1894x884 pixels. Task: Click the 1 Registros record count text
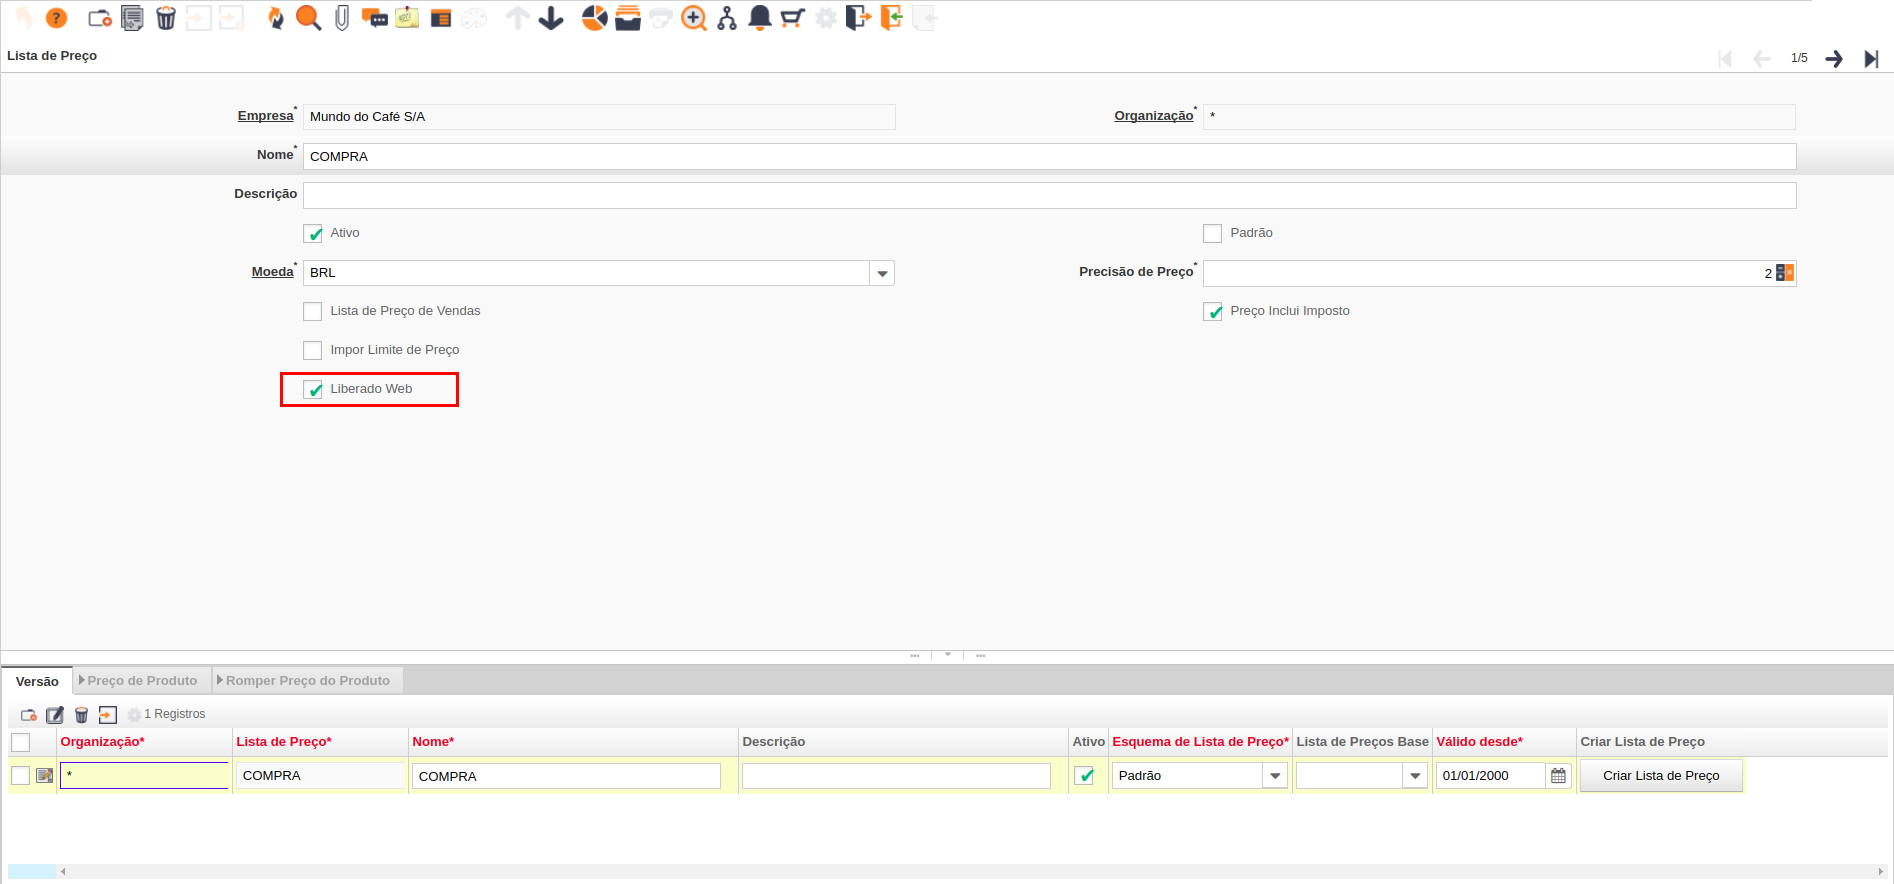tap(175, 714)
